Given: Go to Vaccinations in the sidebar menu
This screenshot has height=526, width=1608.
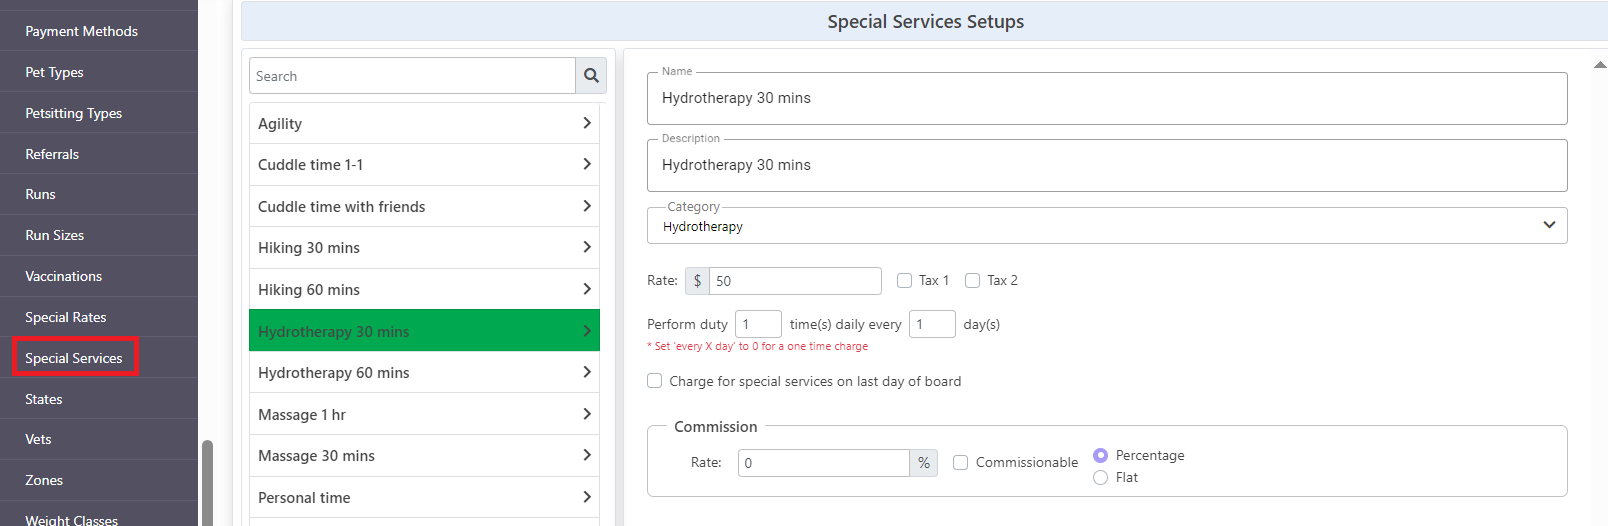Looking at the screenshot, I should tap(64, 276).
